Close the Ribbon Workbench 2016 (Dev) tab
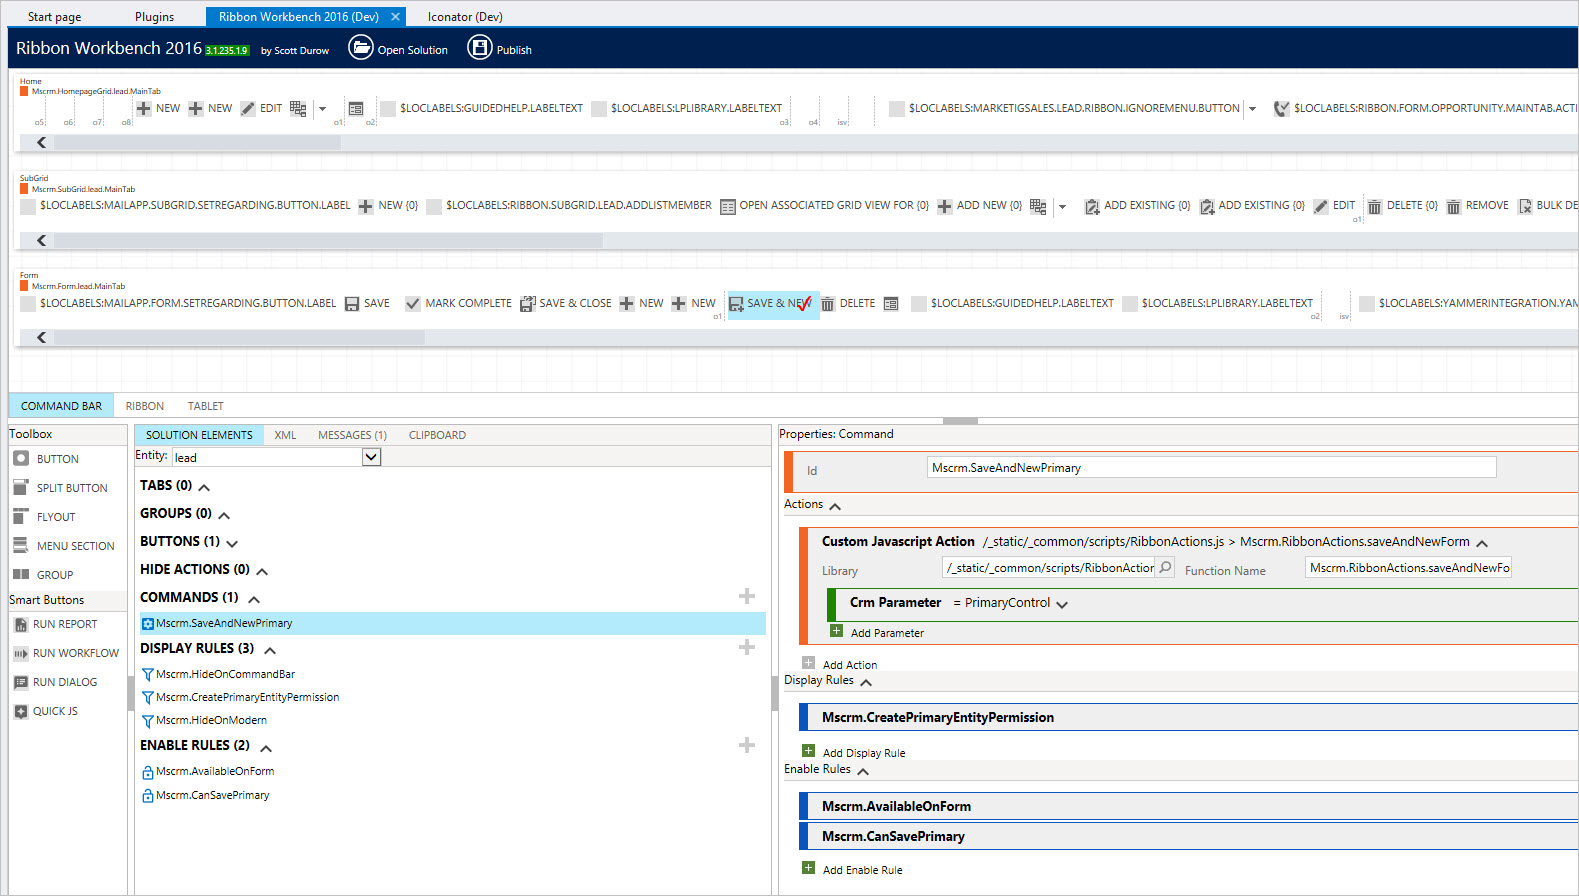This screenshot has width=1579, height=896. point(395,17)
